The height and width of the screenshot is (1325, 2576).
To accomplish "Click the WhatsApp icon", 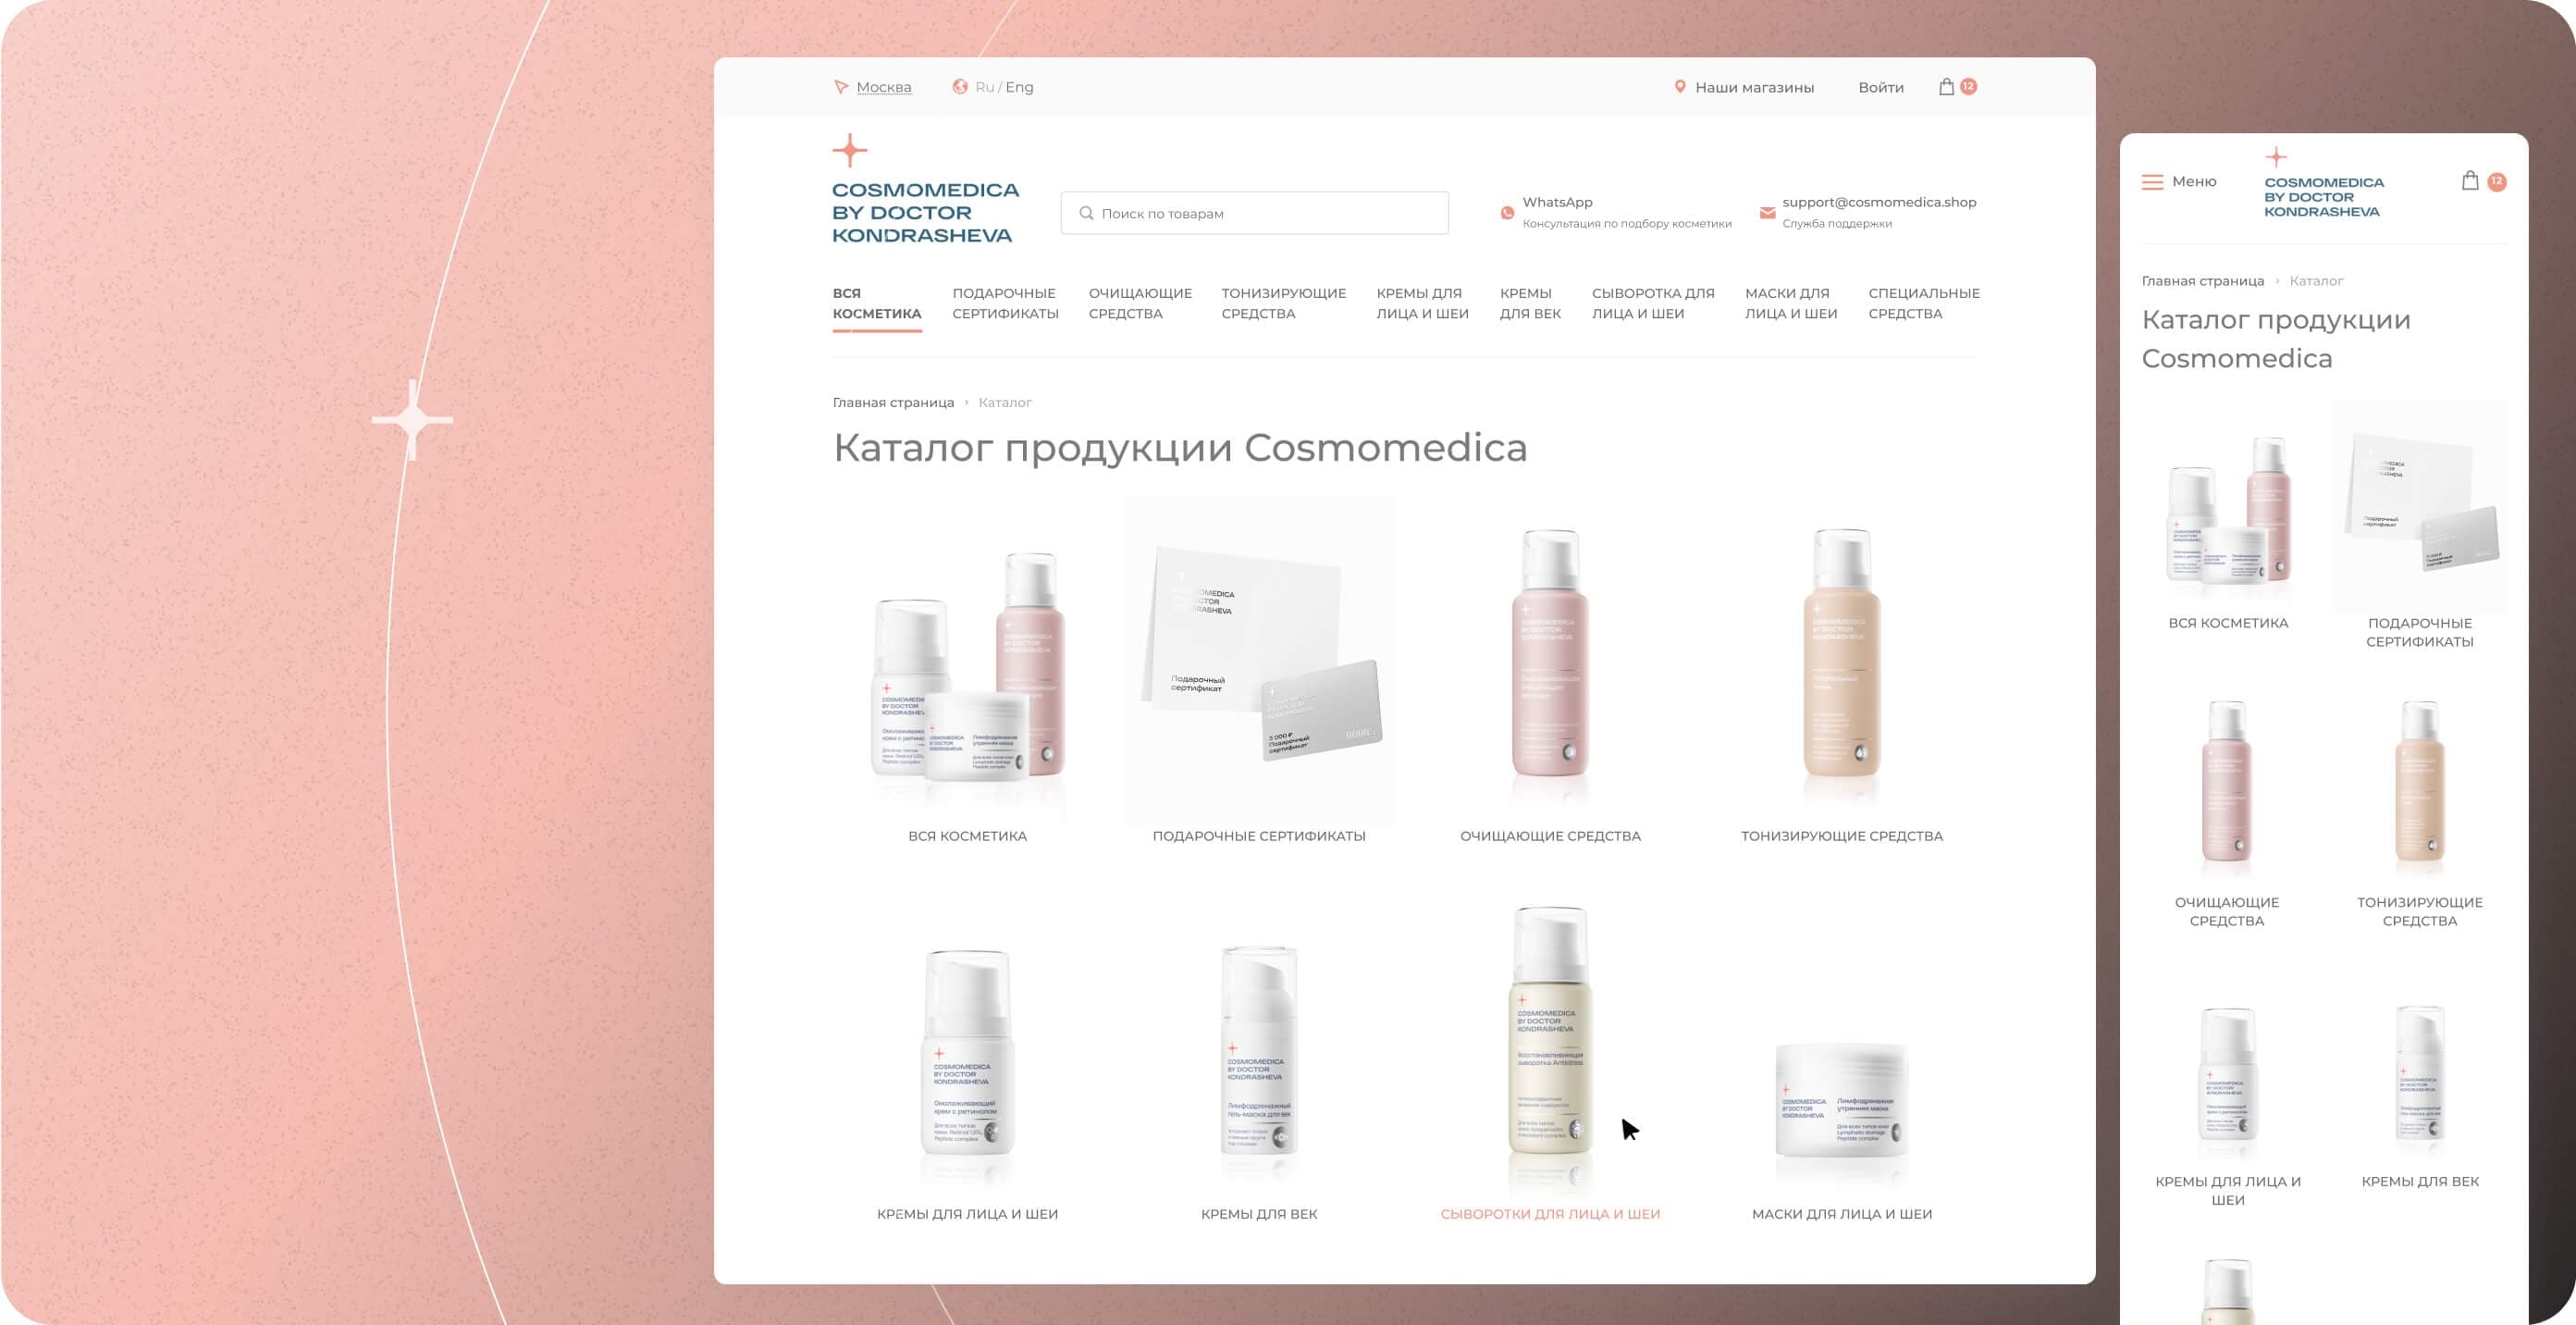I will point(1507,213).
